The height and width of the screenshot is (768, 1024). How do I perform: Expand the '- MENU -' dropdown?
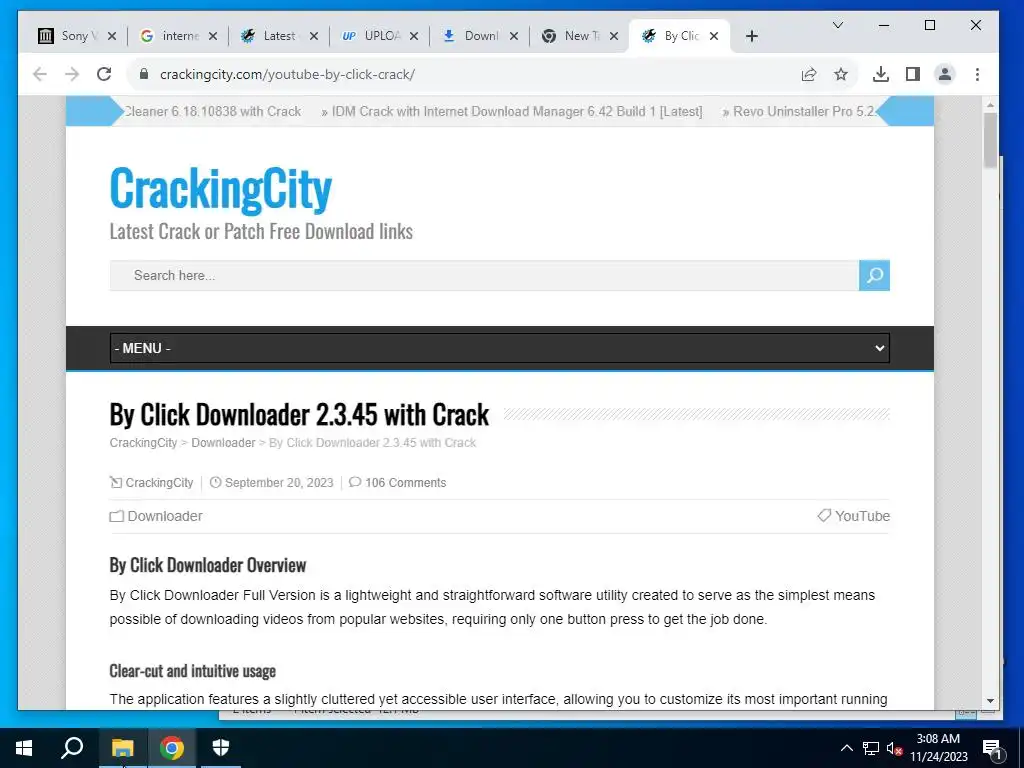500,348
